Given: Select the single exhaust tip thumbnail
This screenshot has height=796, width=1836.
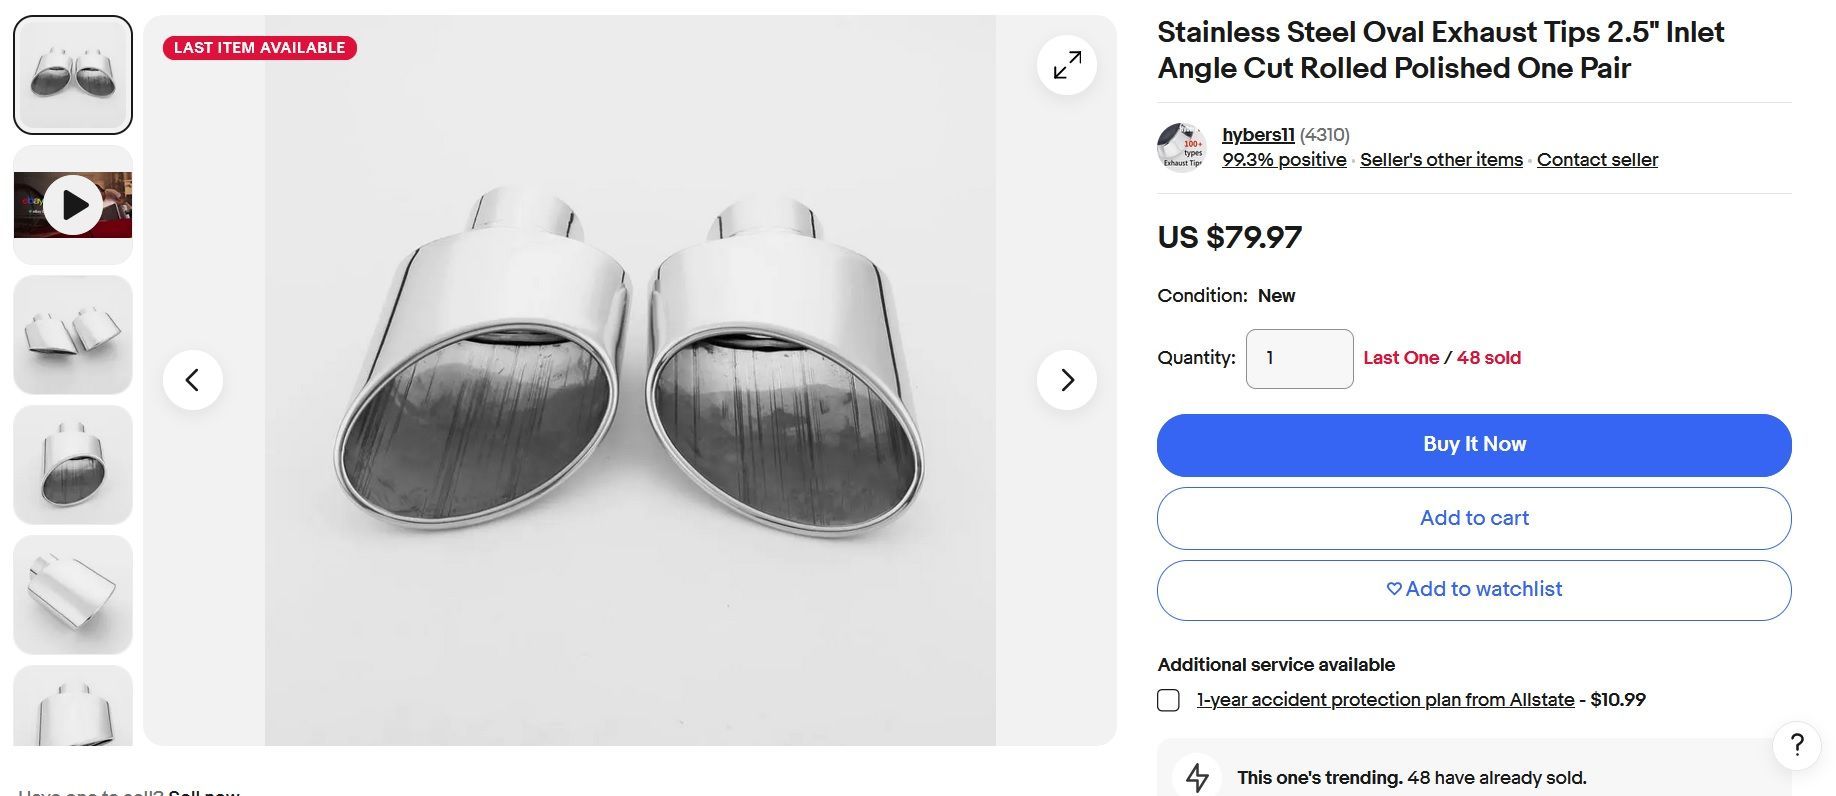Looking at the screenshot, I should pos(73,465).
